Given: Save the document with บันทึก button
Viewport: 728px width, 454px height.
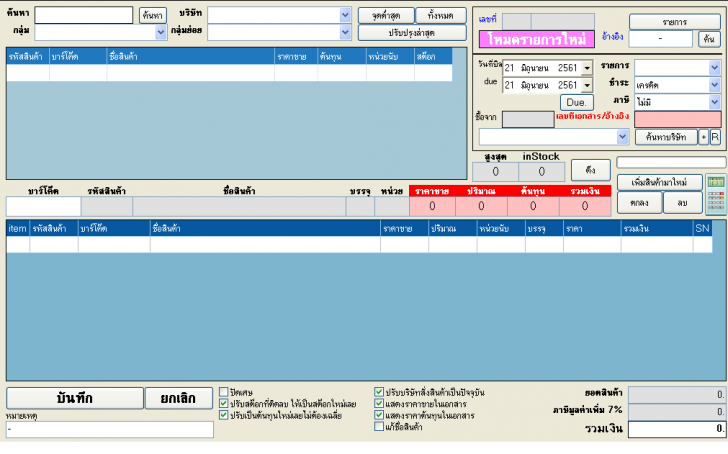Looking at the screenshot, I should (x=75, y=398).
